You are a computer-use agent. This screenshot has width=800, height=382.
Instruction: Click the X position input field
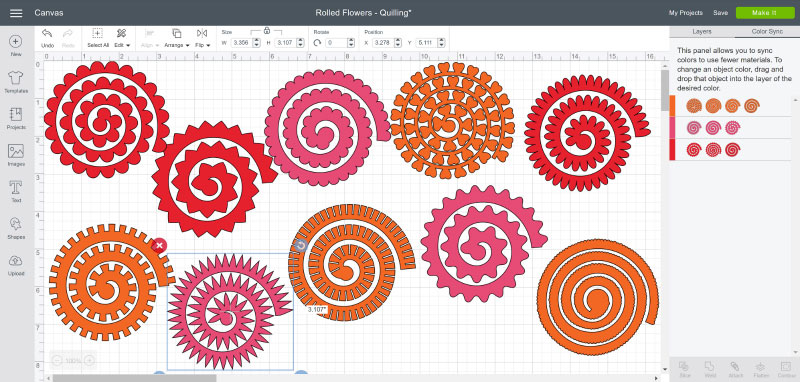(382, 43)
